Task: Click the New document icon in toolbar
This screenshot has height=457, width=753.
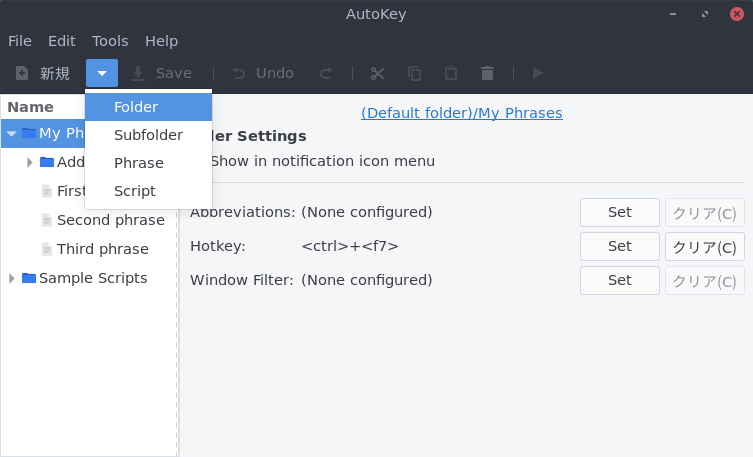Action: pos(22,73)
